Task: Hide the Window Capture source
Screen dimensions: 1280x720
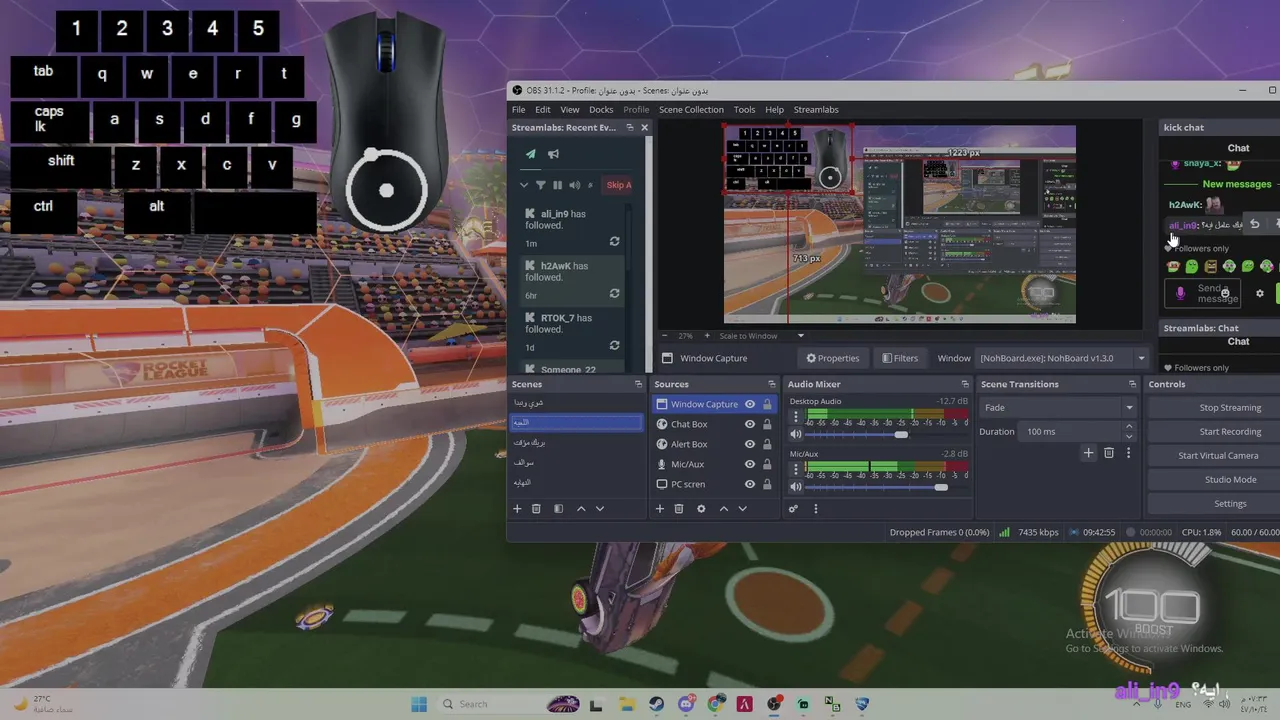Action: click(x=750, y=404)
